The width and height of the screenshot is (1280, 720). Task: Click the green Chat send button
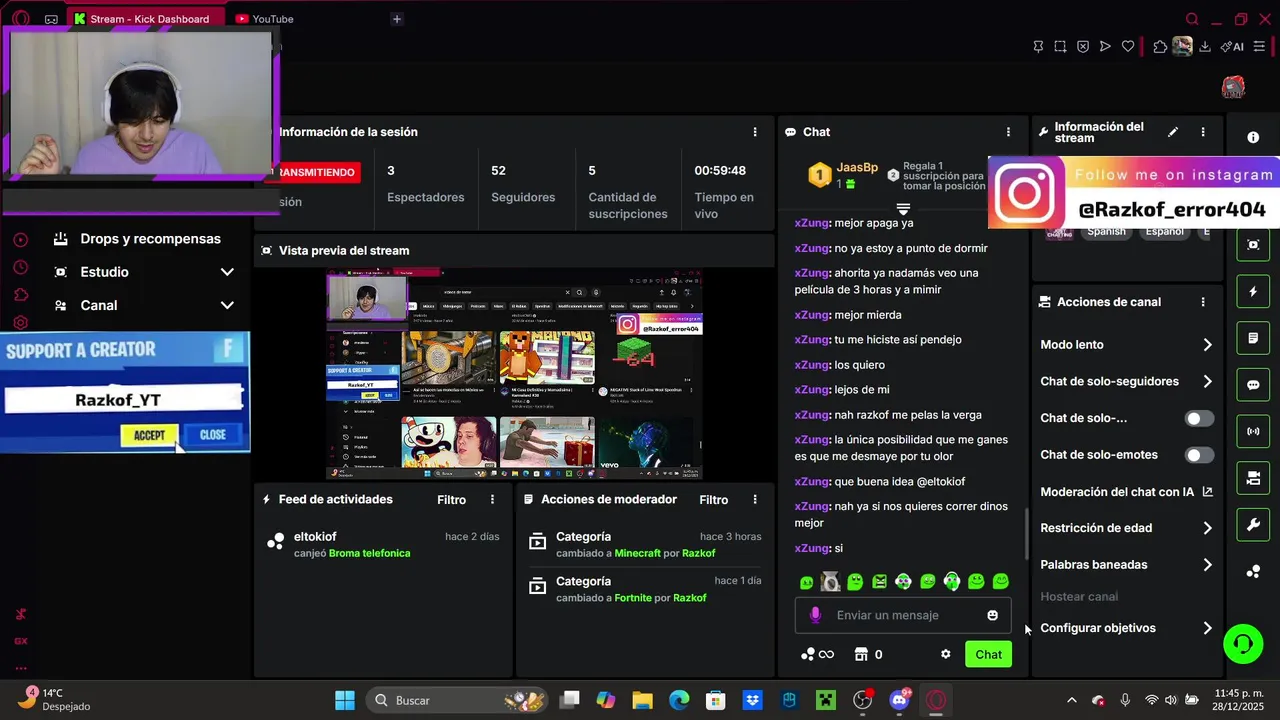pos(988,654)
